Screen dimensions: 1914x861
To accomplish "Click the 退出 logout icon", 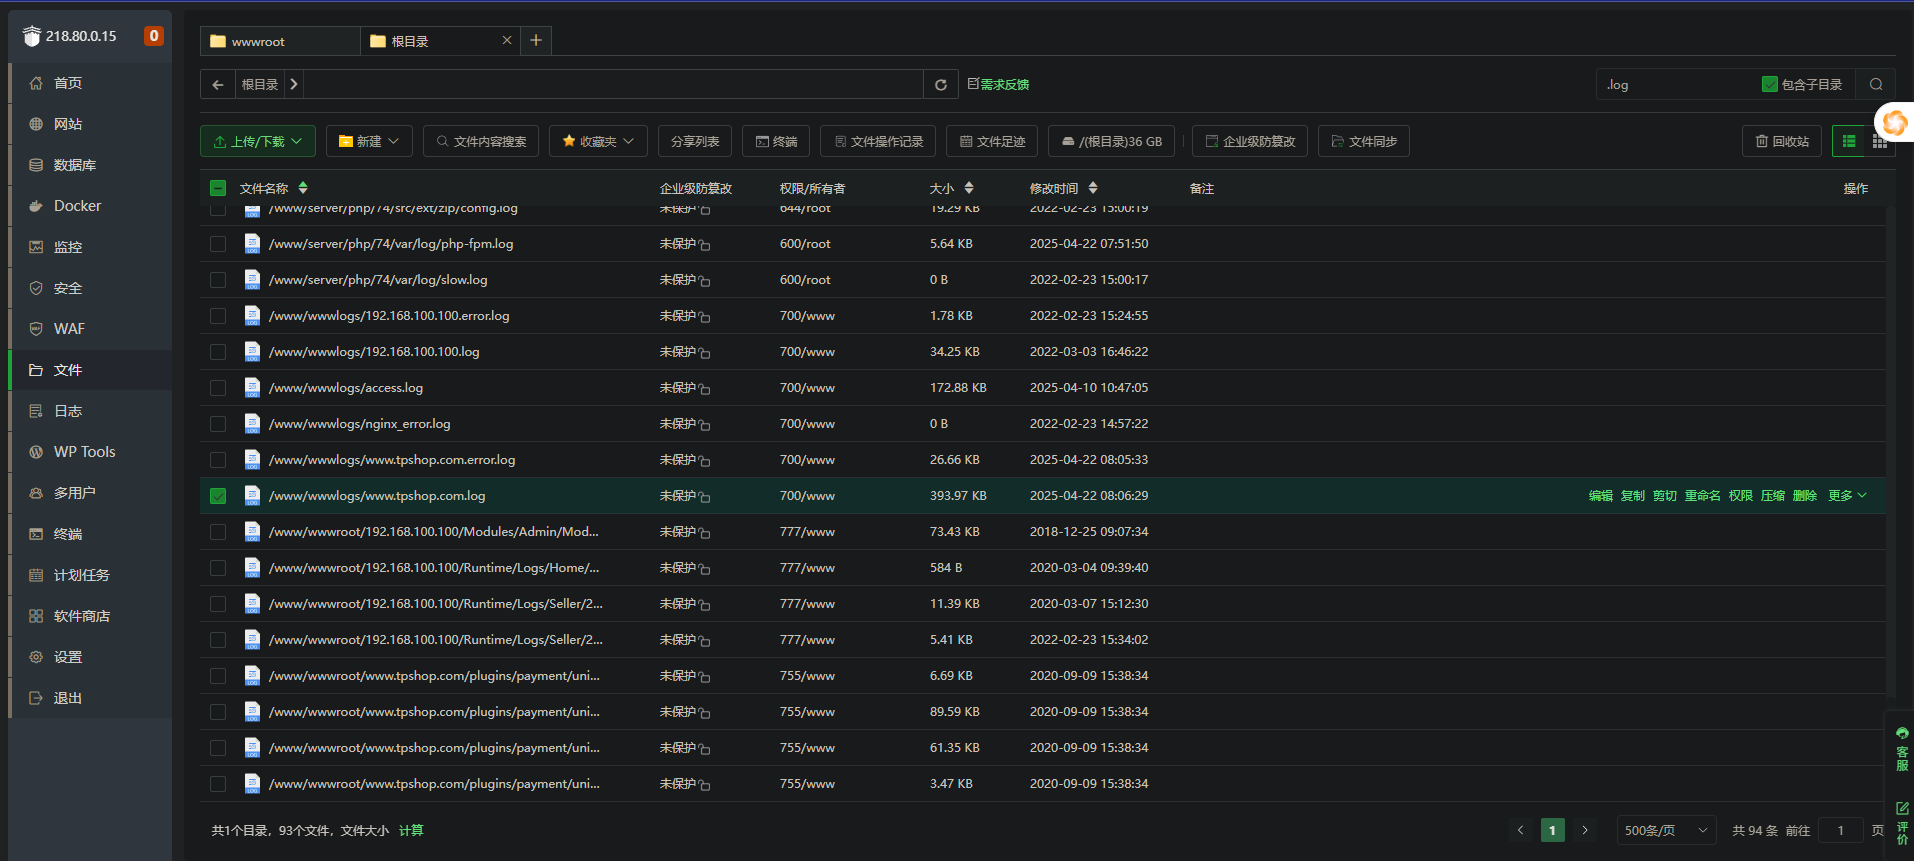I will 36,698.
